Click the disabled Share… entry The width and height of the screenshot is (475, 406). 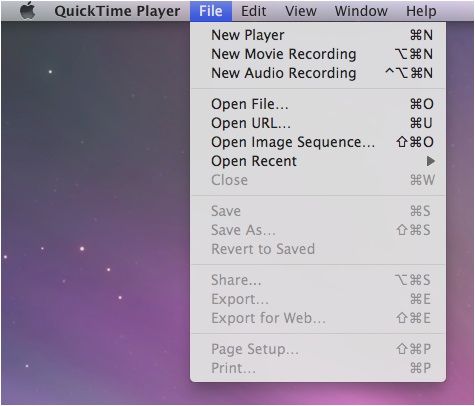click(318, 280)
